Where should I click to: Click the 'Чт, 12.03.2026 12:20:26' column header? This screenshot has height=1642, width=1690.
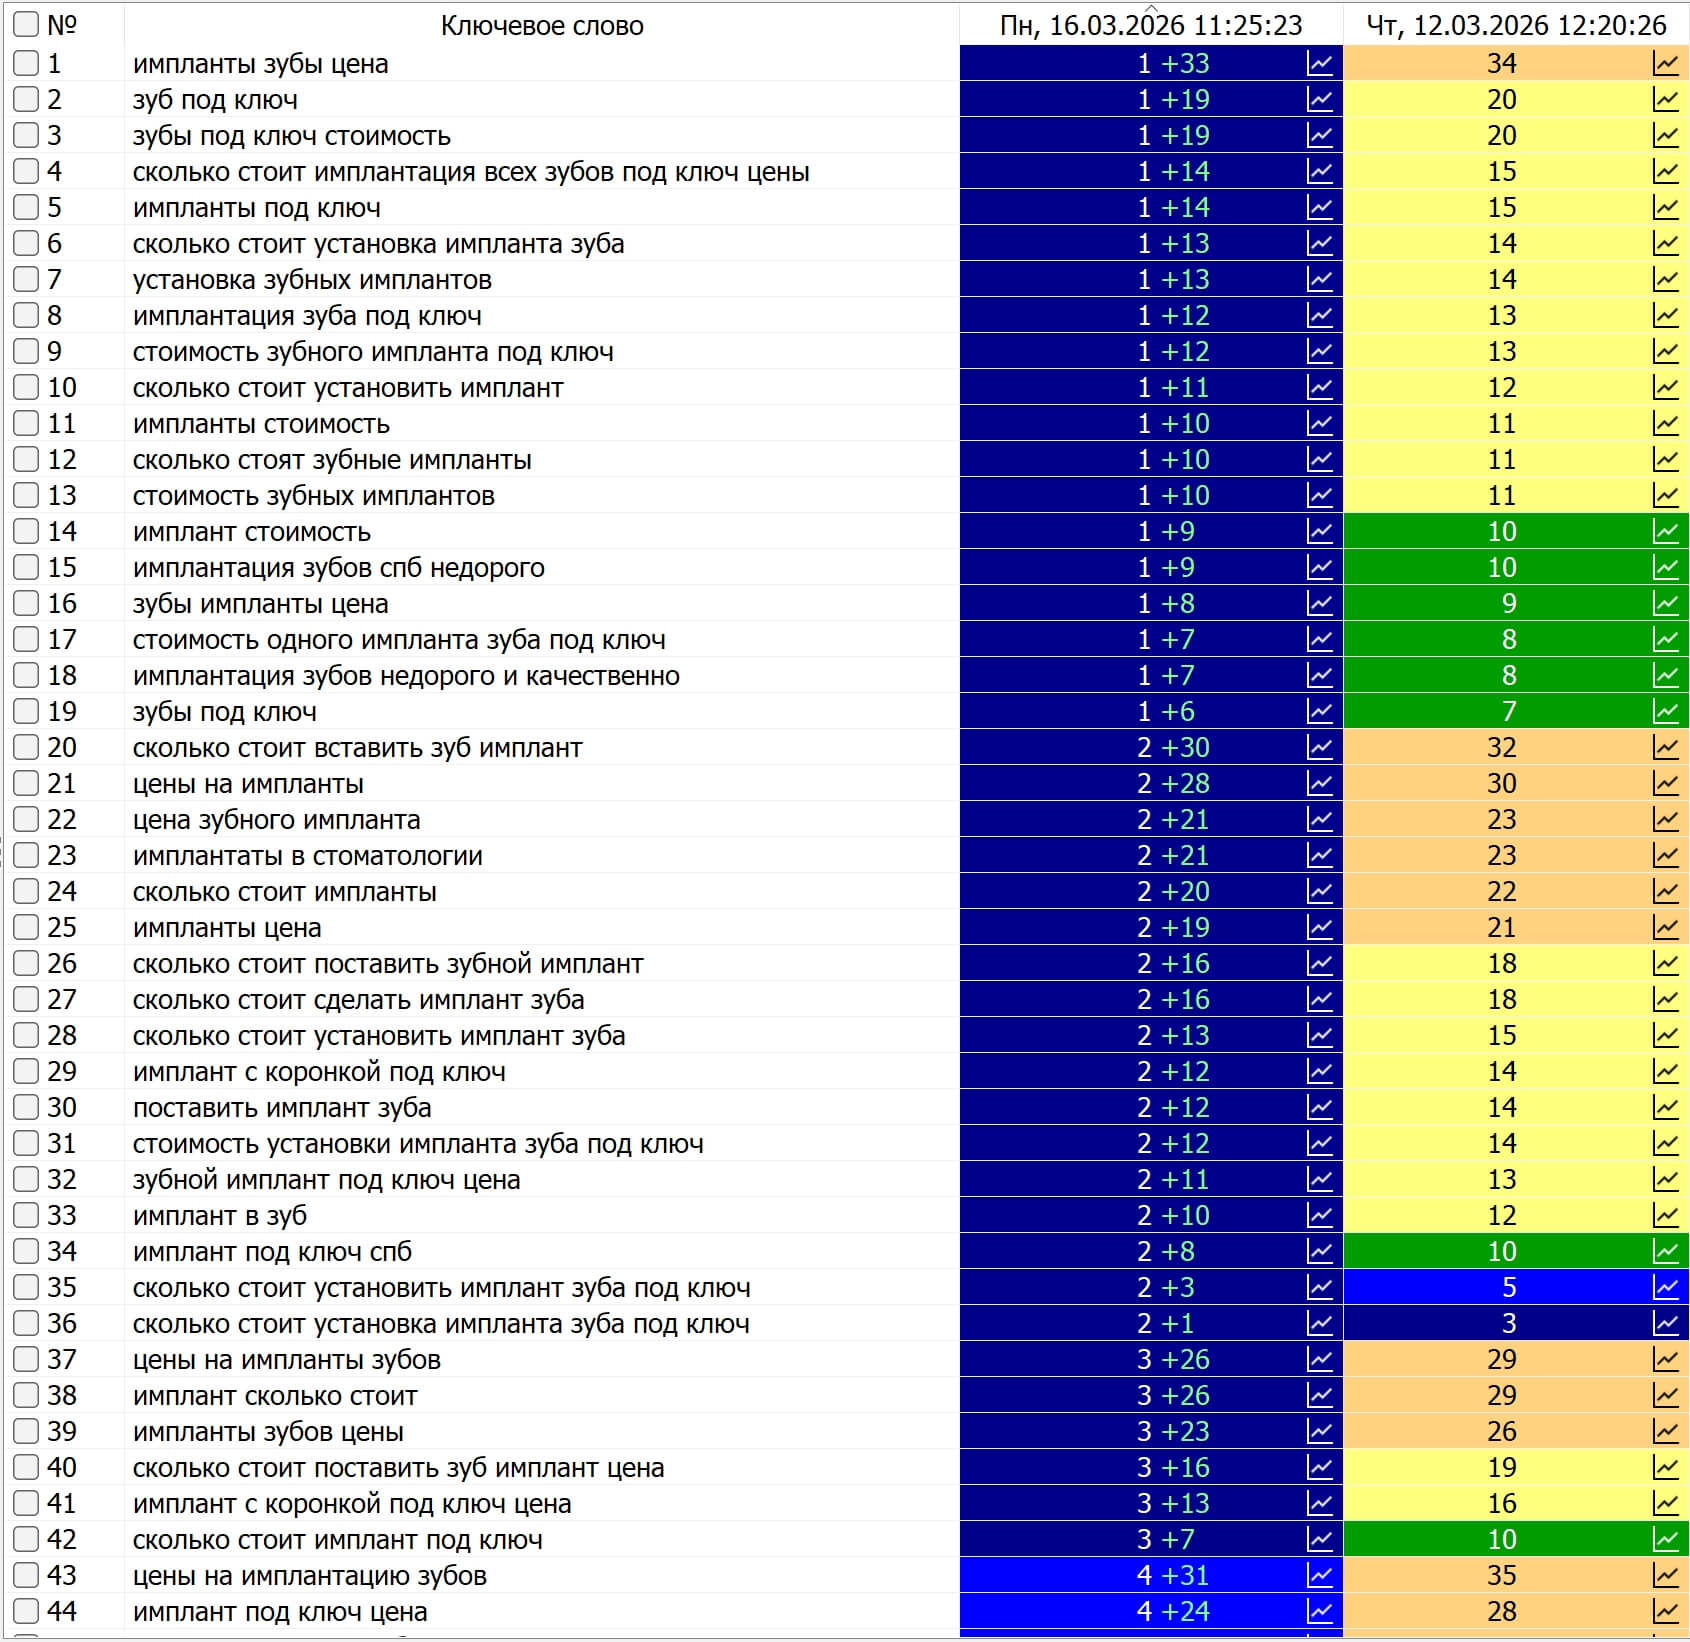pyautogui.click(x=1515, y=26)
